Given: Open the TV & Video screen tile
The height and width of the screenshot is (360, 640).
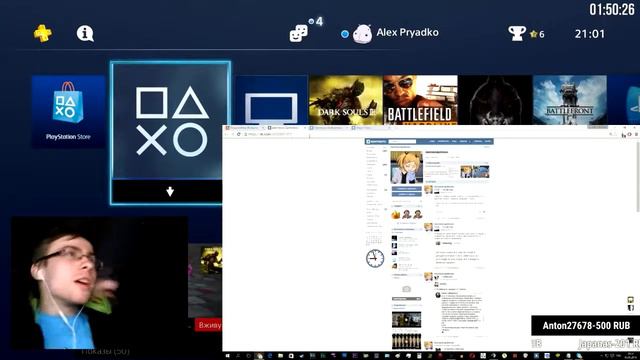Looking at the screenshot, I should (271, 100).
